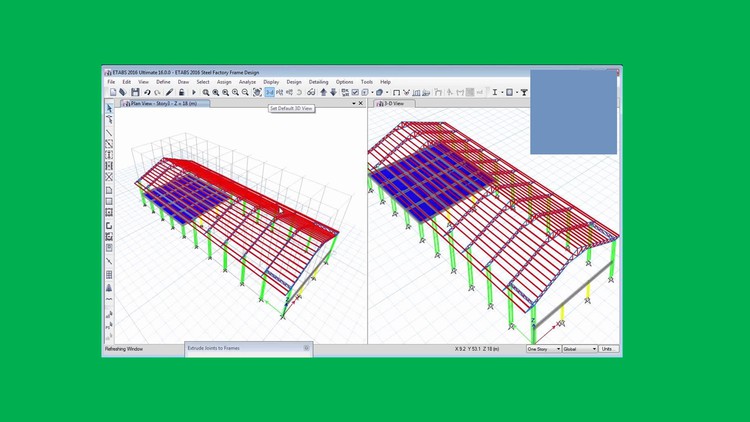
Task: Switch to the Plan View Story3 tab
Action: (x=165, y=103)
